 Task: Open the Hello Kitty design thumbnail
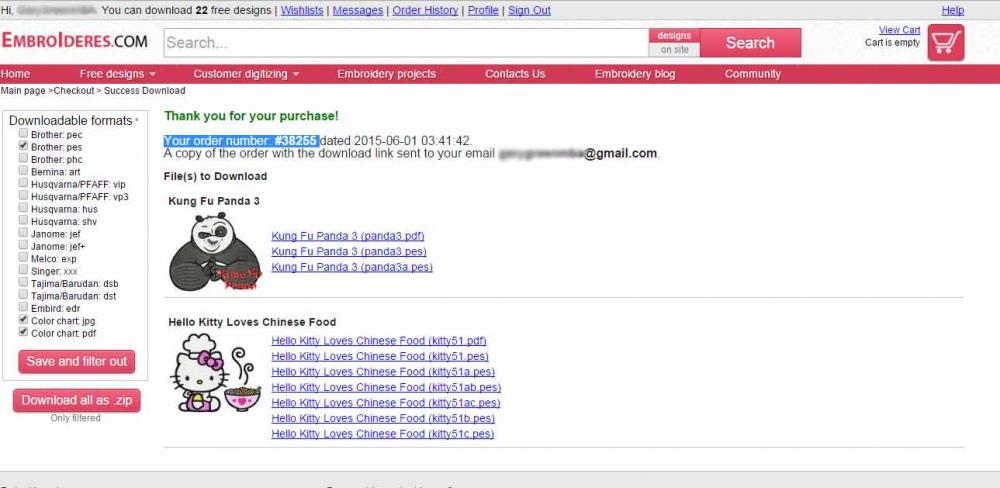pos(215,373)
